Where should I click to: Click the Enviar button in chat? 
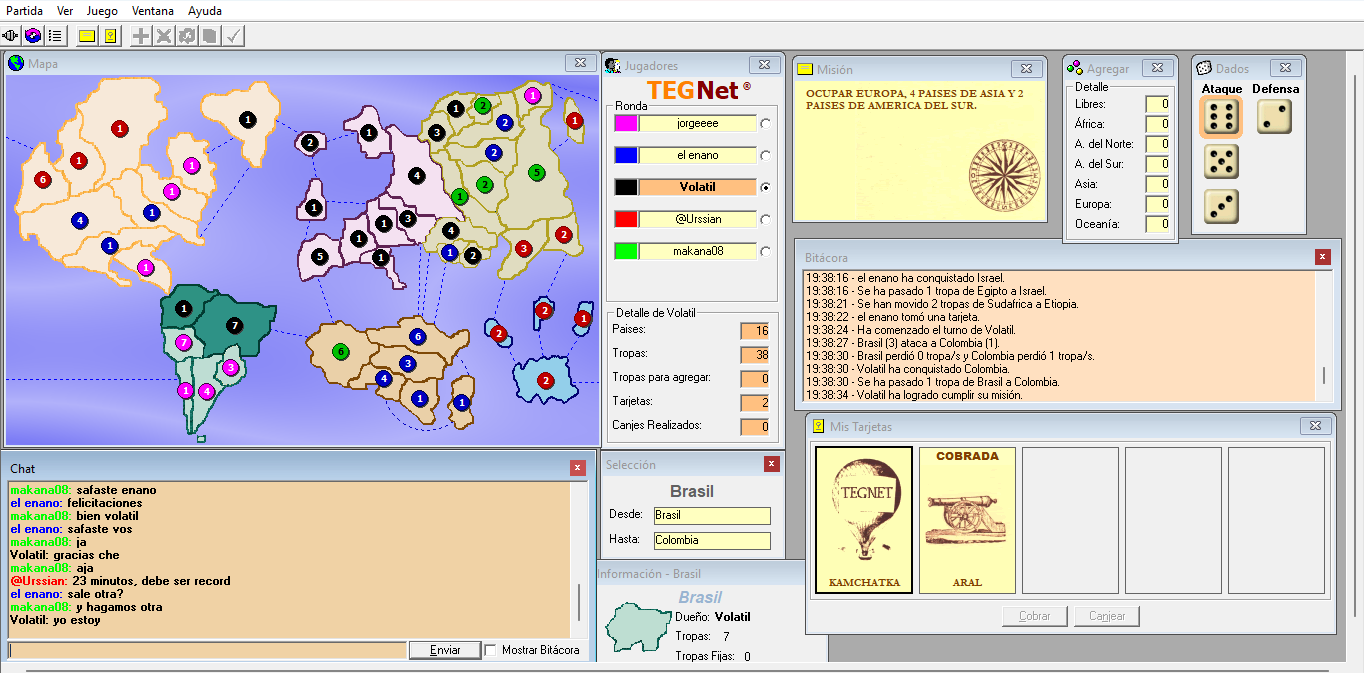click(x=445, y=650)
